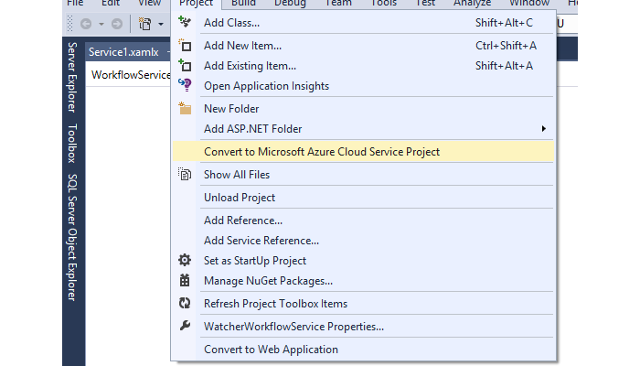The image size is (640, 366).
Task: Expand the Add ASP.NET Folder submenu arrow
Action: pyautogui.click(x=543, y=129)
